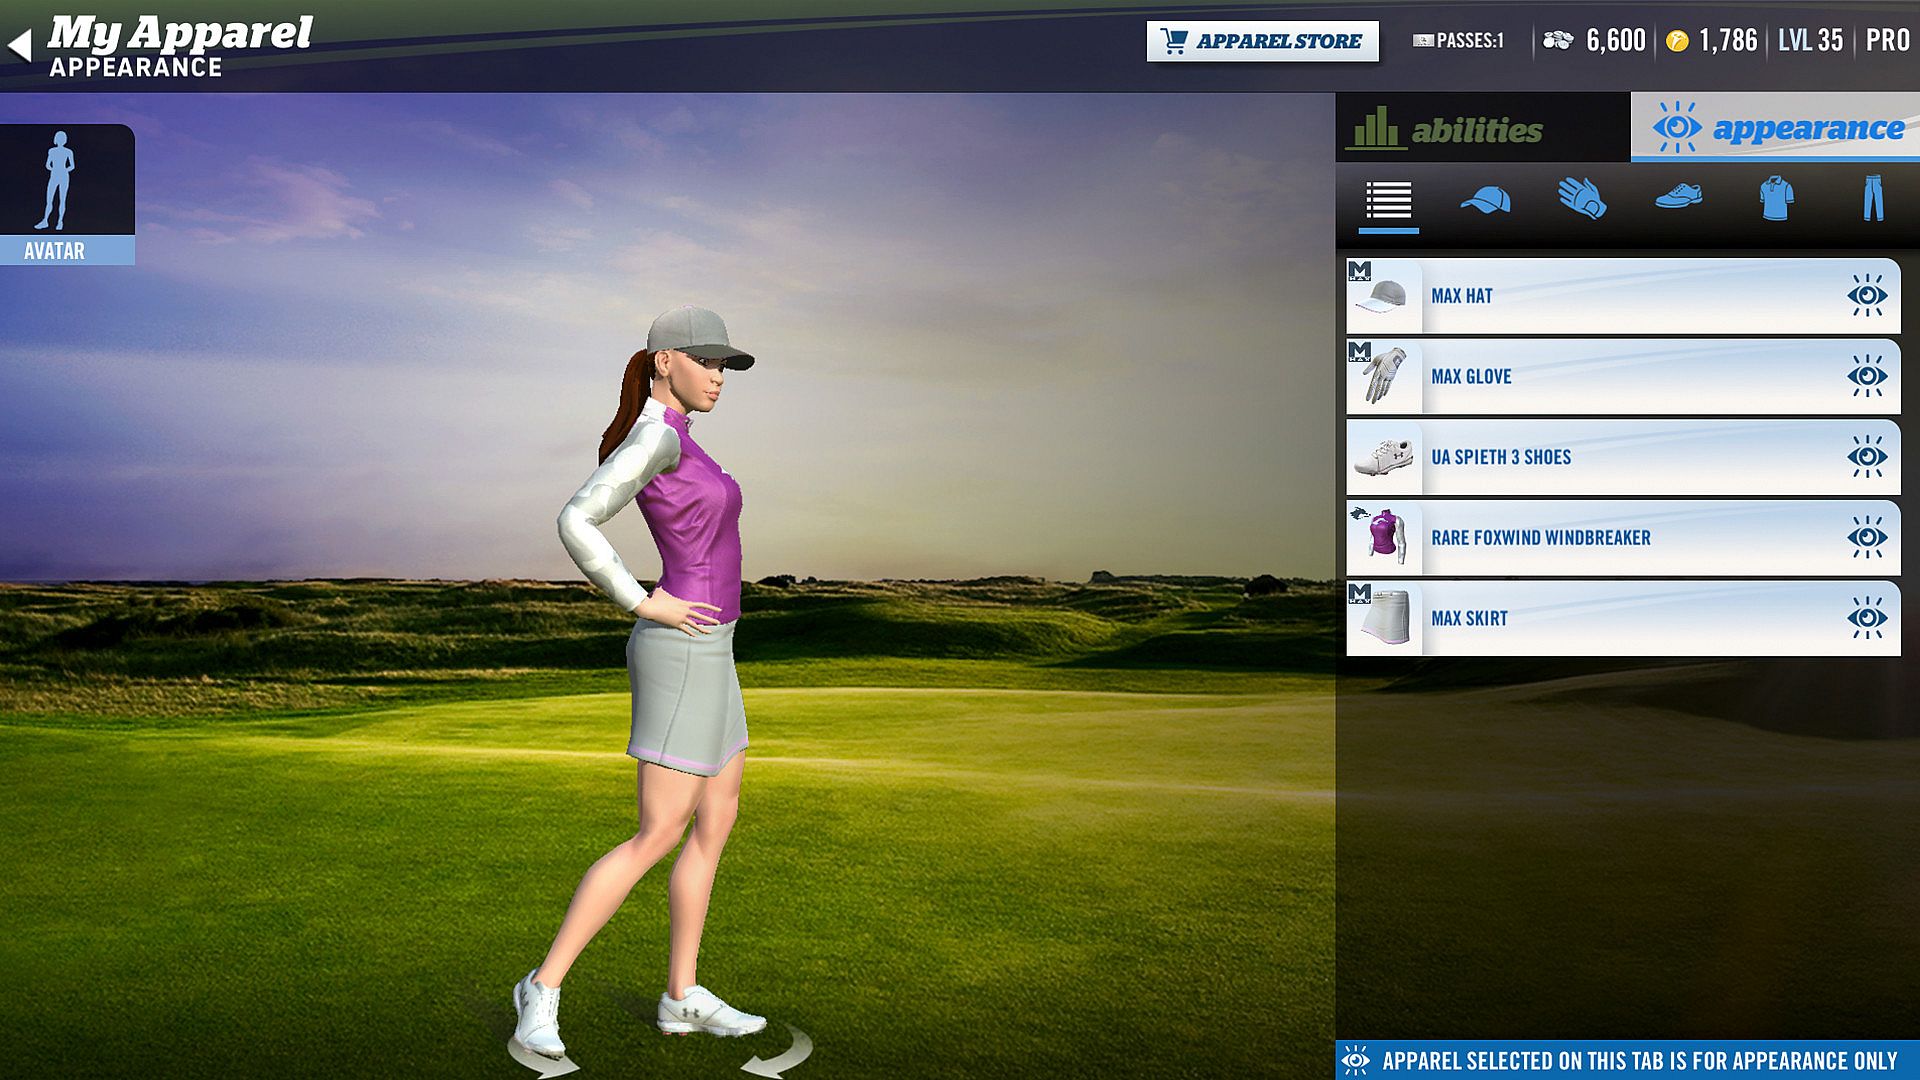Open the Apparel Store
Viewport: 1920px width, 1080px height.
coord(1262,41)
